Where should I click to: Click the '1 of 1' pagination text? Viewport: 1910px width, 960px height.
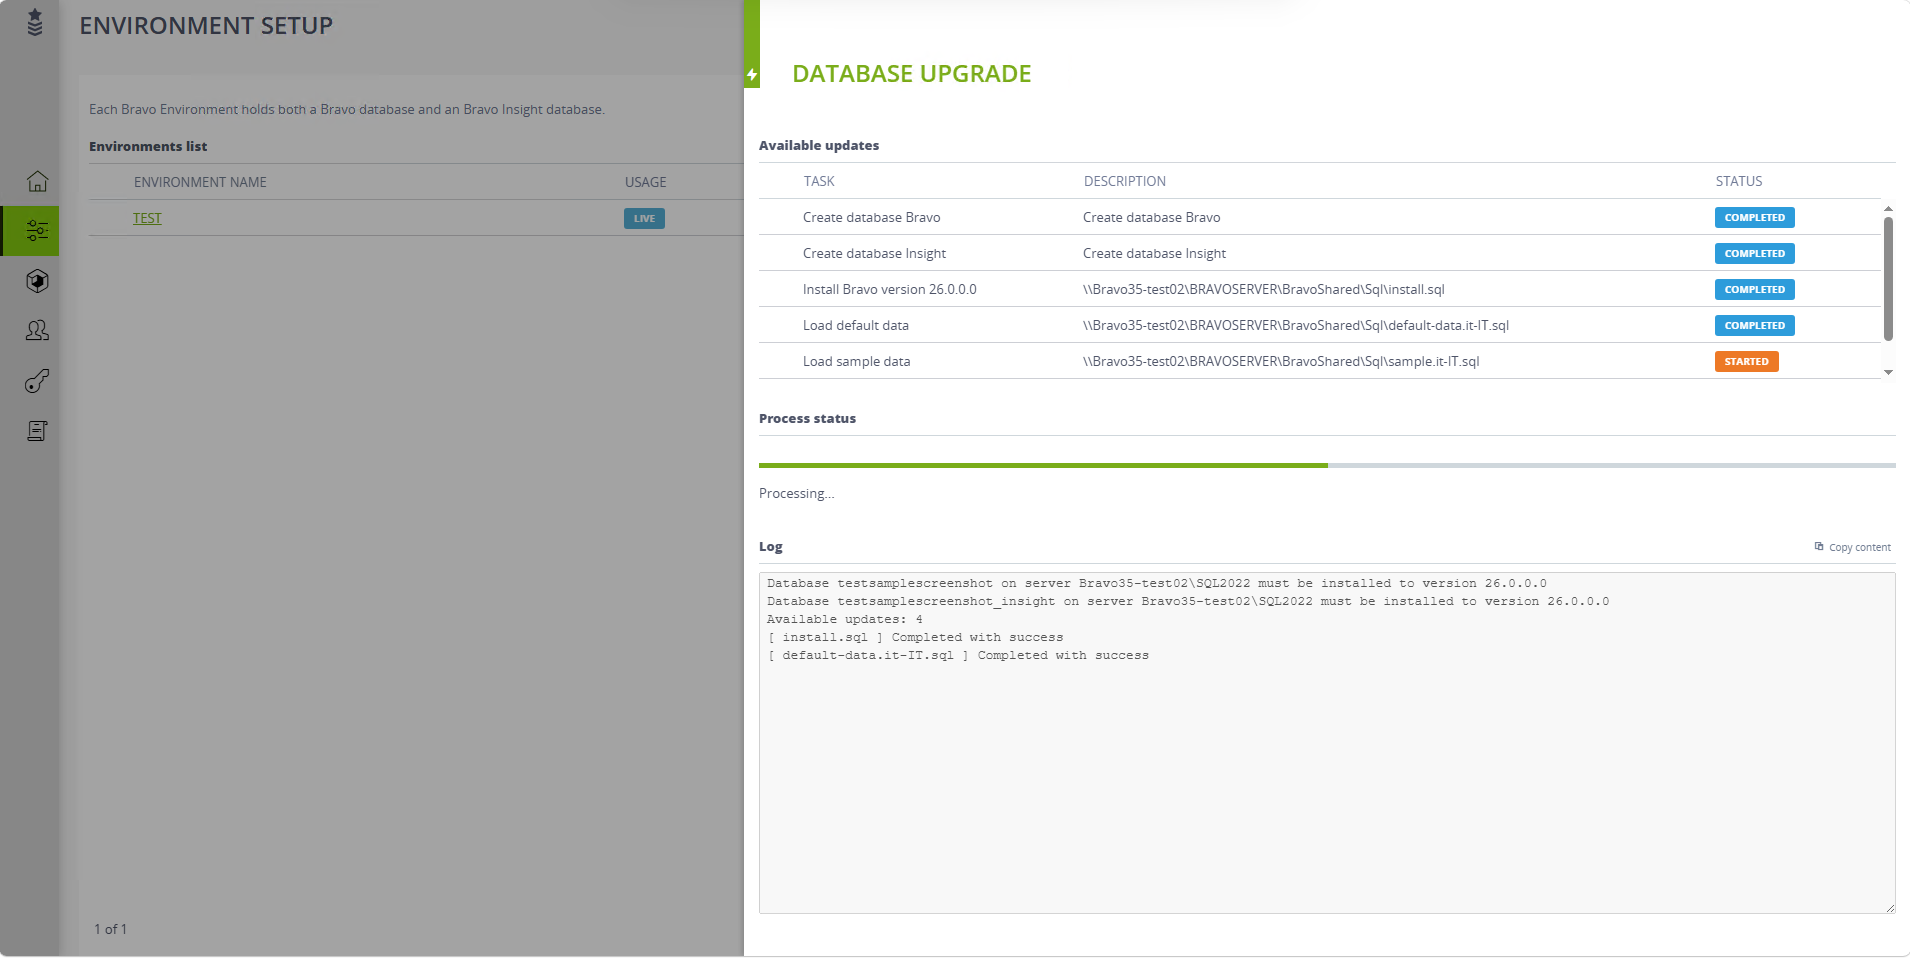tap(110, 929)
